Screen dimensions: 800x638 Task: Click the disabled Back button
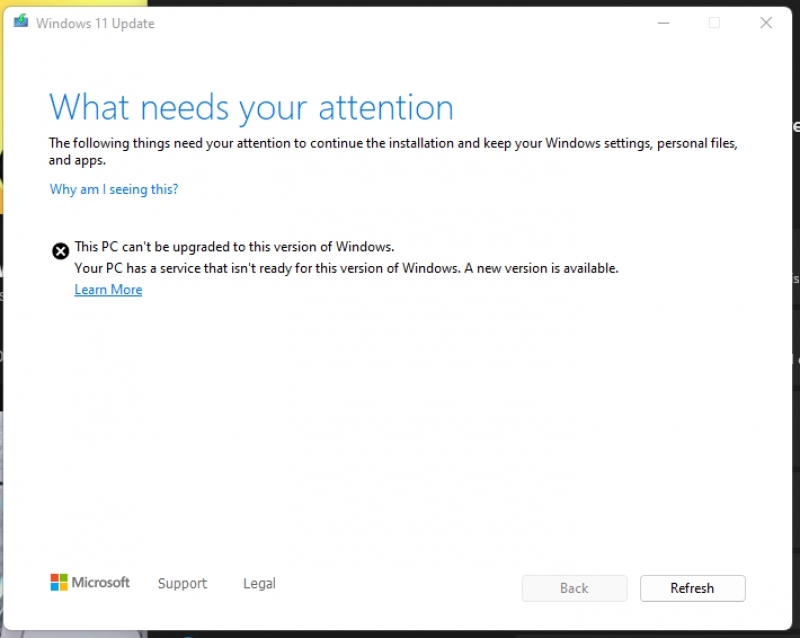(x=574, y=588)
